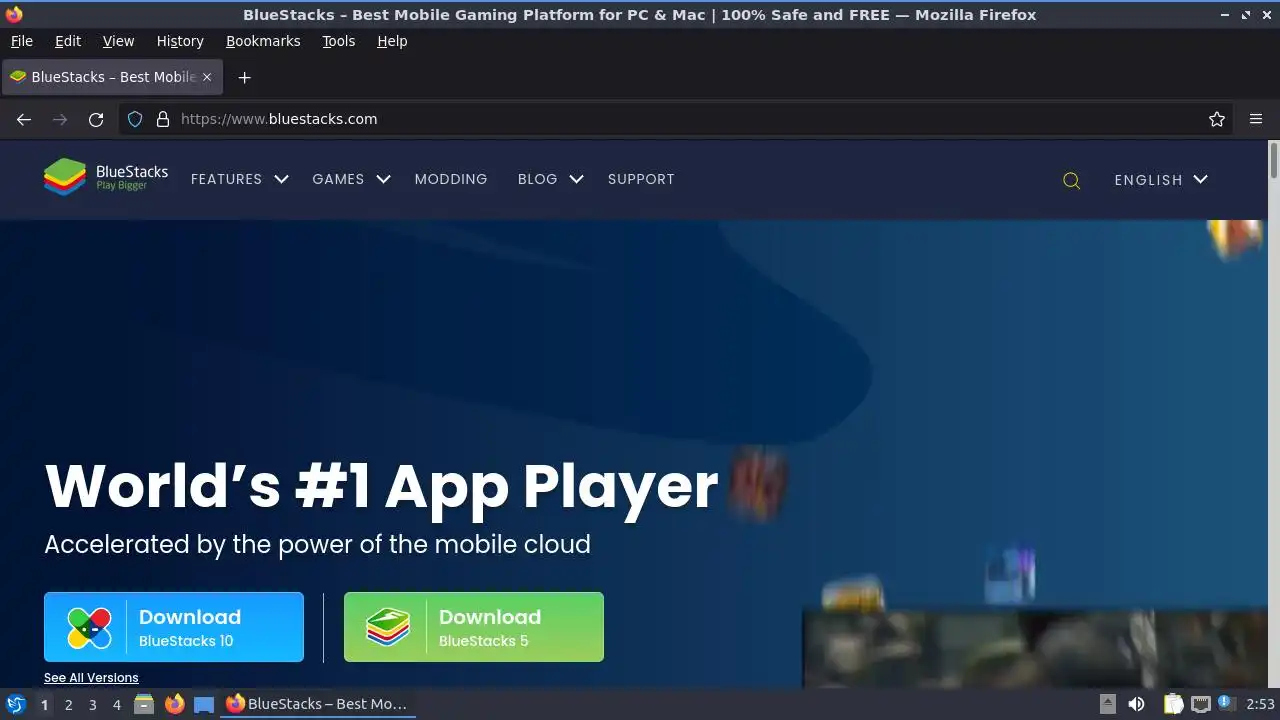Click the 'Accelerated by the power' subtitle
Screen dimensions: 1280x720
coord(317,544)
